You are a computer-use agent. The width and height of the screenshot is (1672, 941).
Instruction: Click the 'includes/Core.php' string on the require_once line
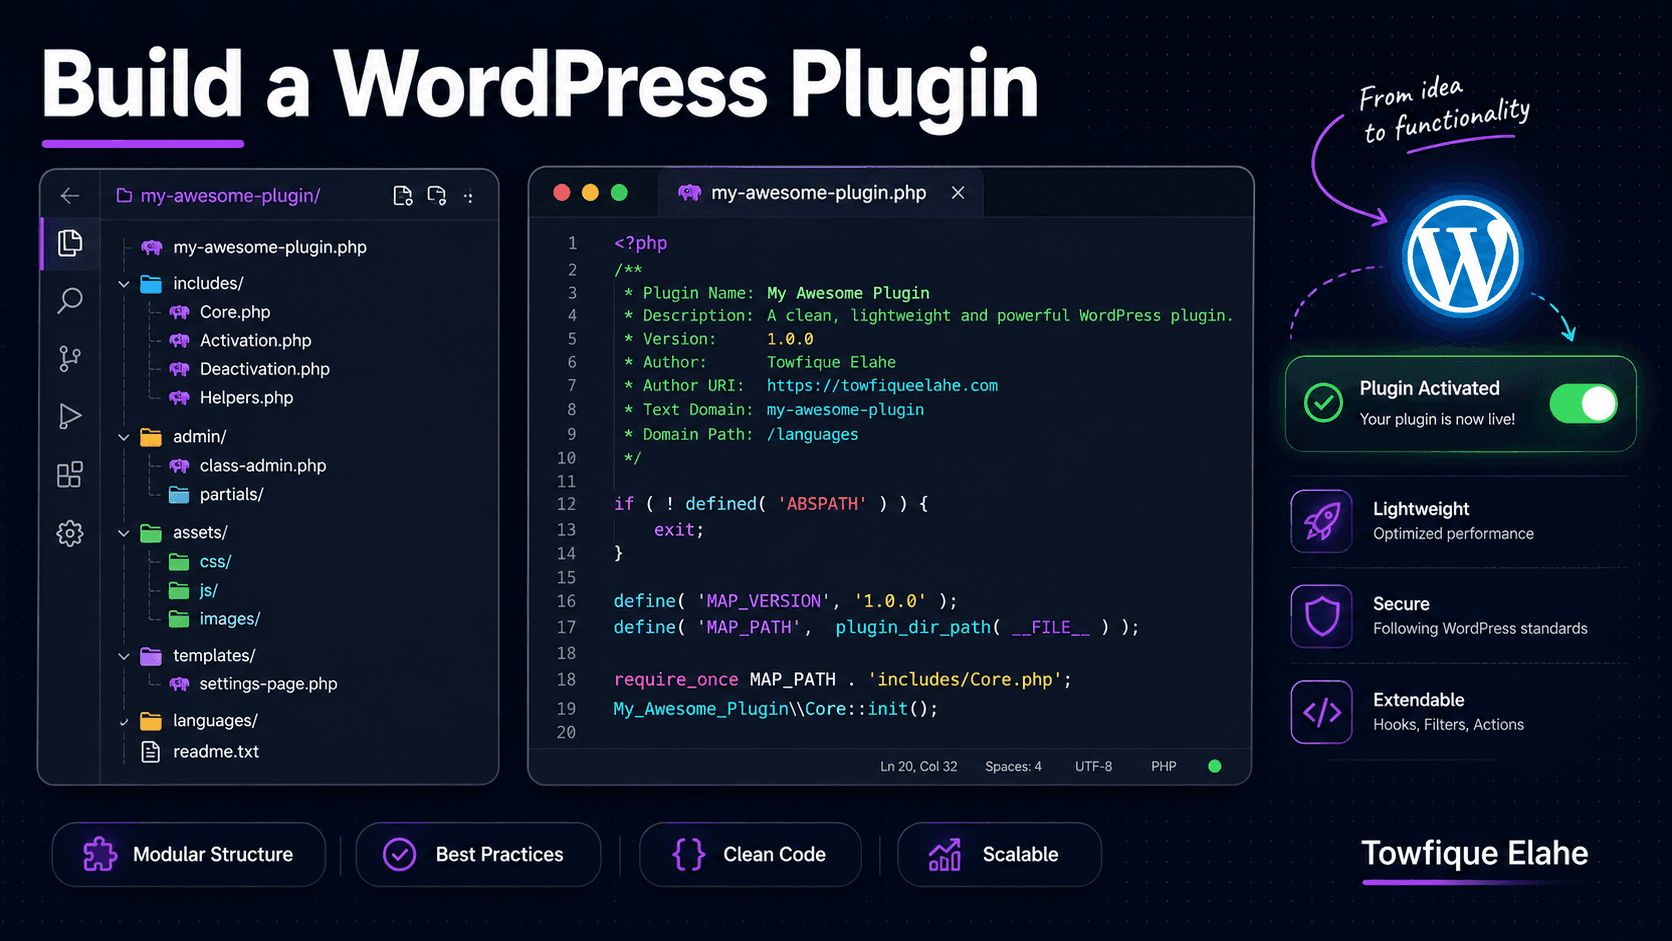(964, 680)
